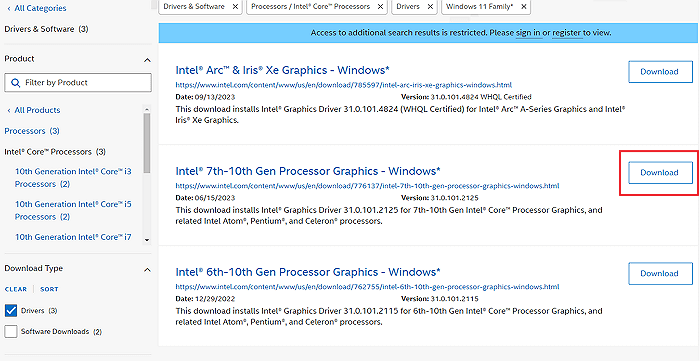Viewport: 700px width, 361px height.
Task: Download Intel 6th-10th Gen Processor Graphics driver
Action: [660, 274]
